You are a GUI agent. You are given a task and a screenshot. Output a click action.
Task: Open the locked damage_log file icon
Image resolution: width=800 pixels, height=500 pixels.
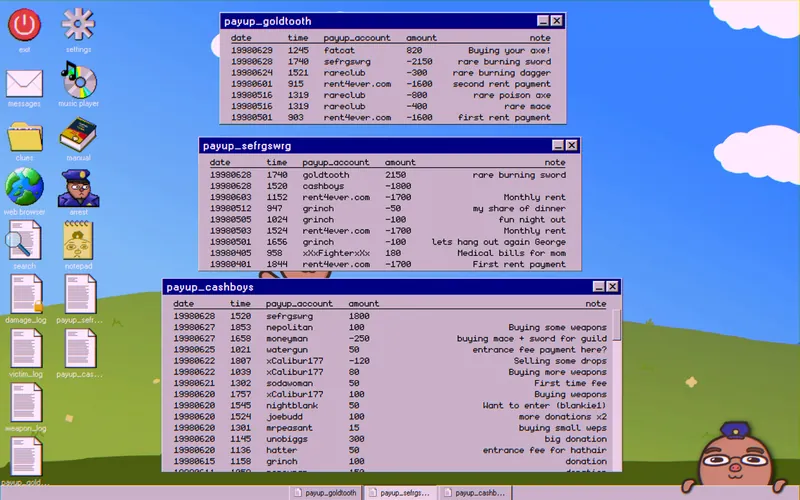click(x=26, y=294)
